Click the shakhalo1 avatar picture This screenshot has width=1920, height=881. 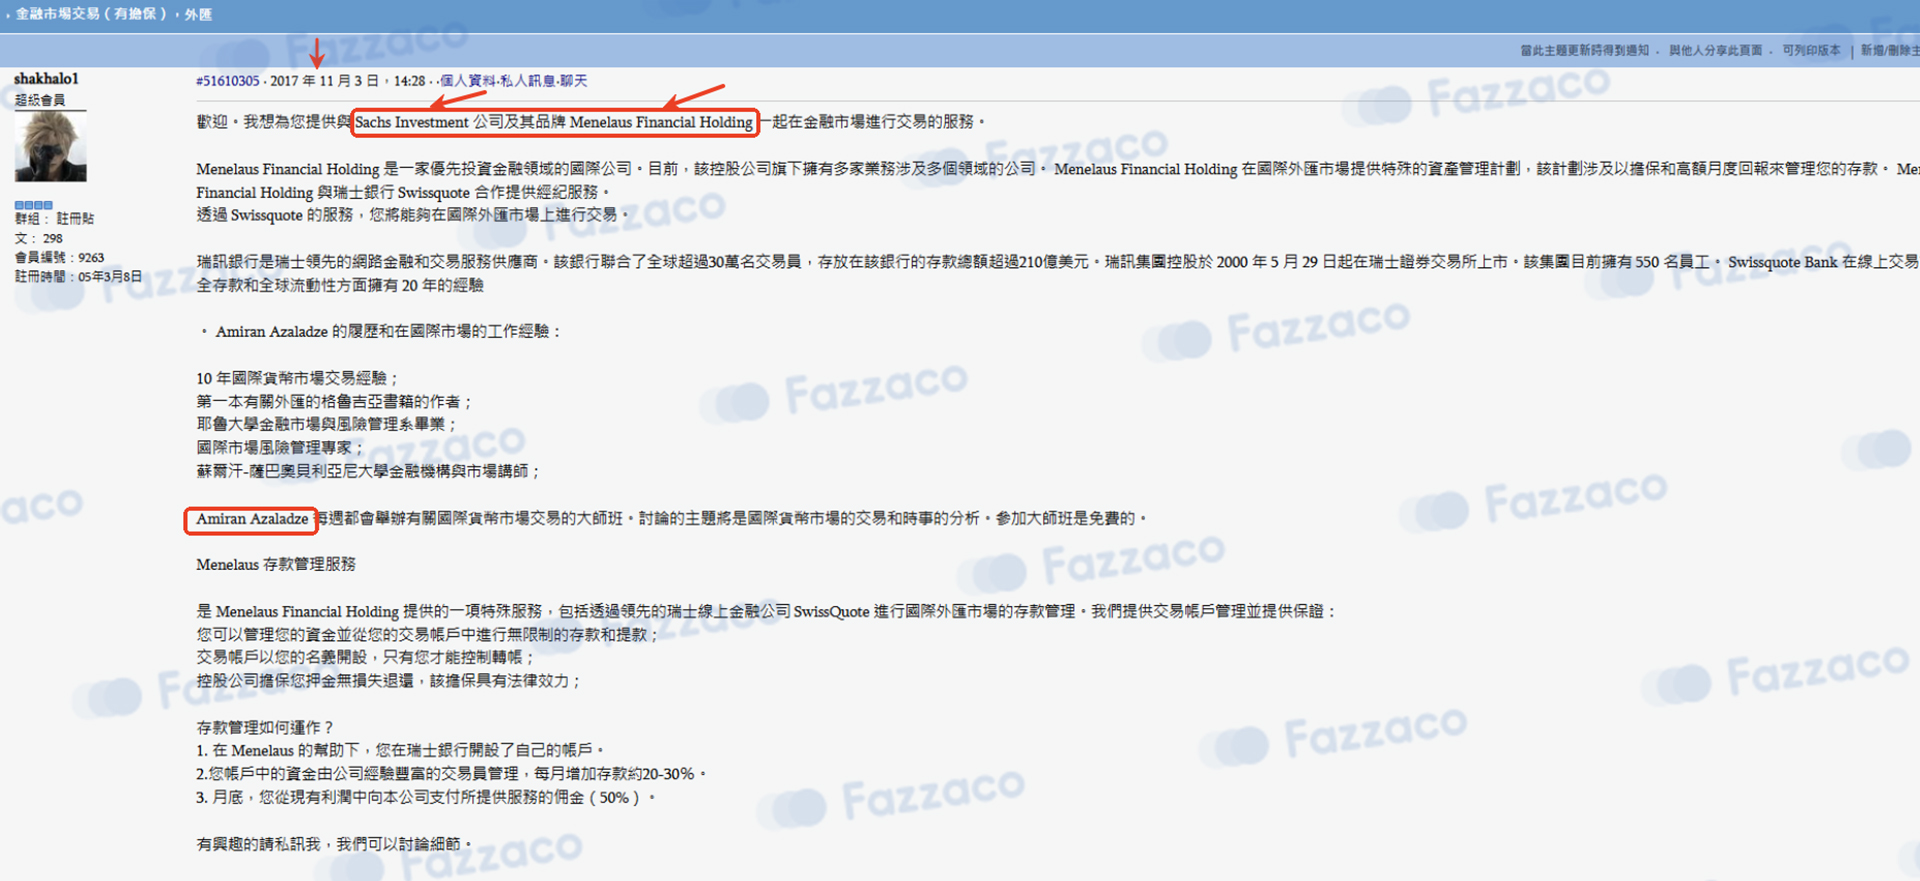point(50,146)
